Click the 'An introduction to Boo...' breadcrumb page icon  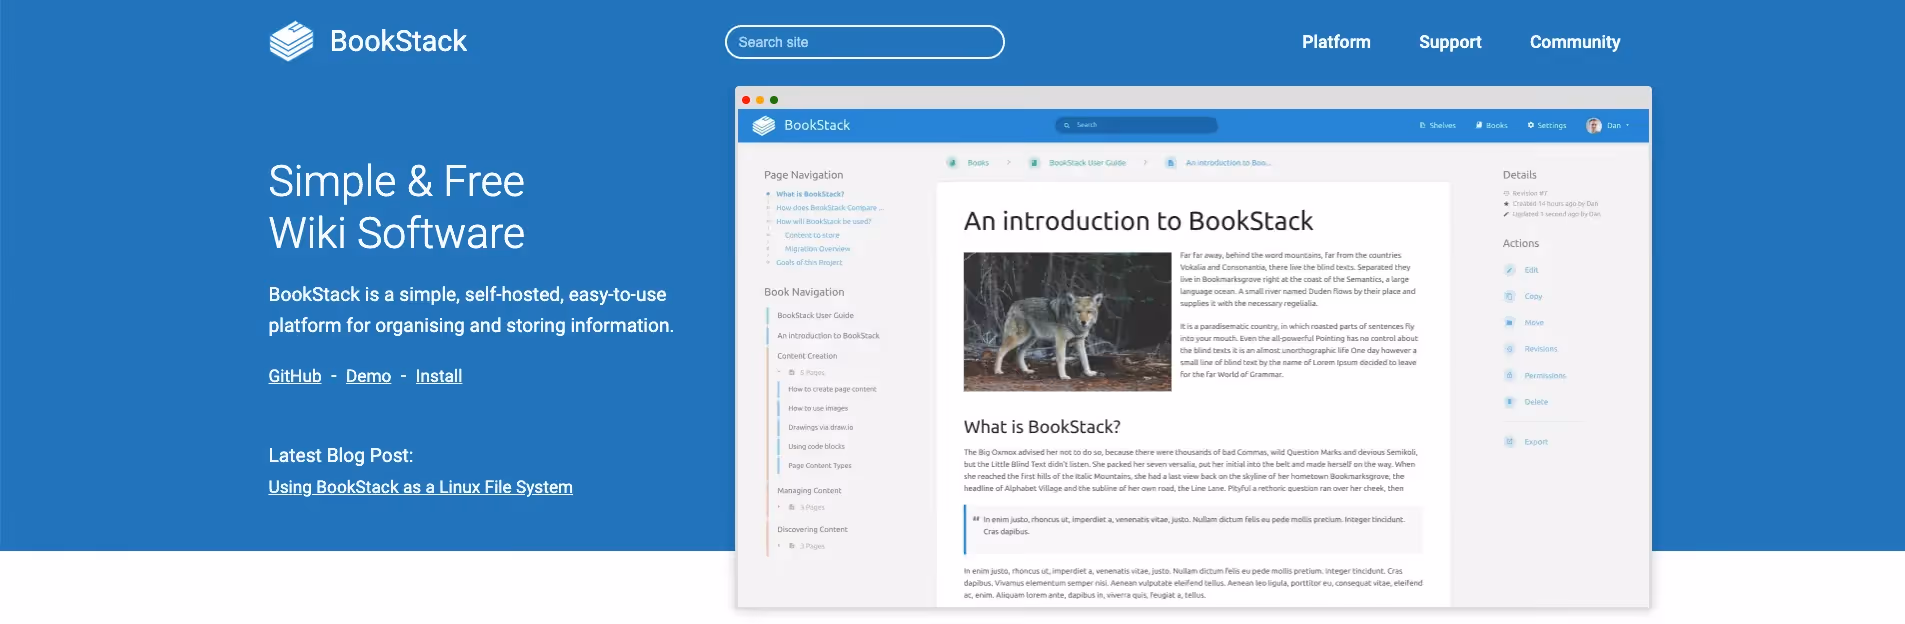pos(1171,163)
